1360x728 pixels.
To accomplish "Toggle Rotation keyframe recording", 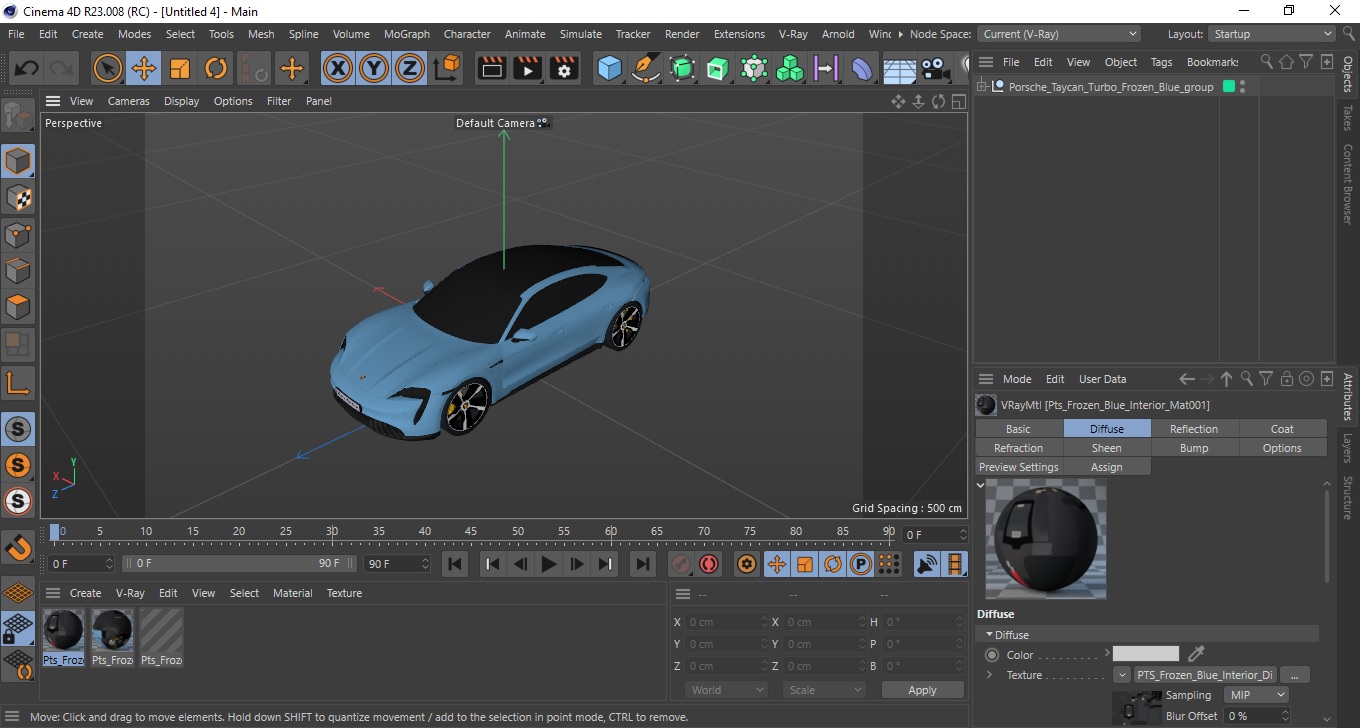I will click(x=833, y=564).
